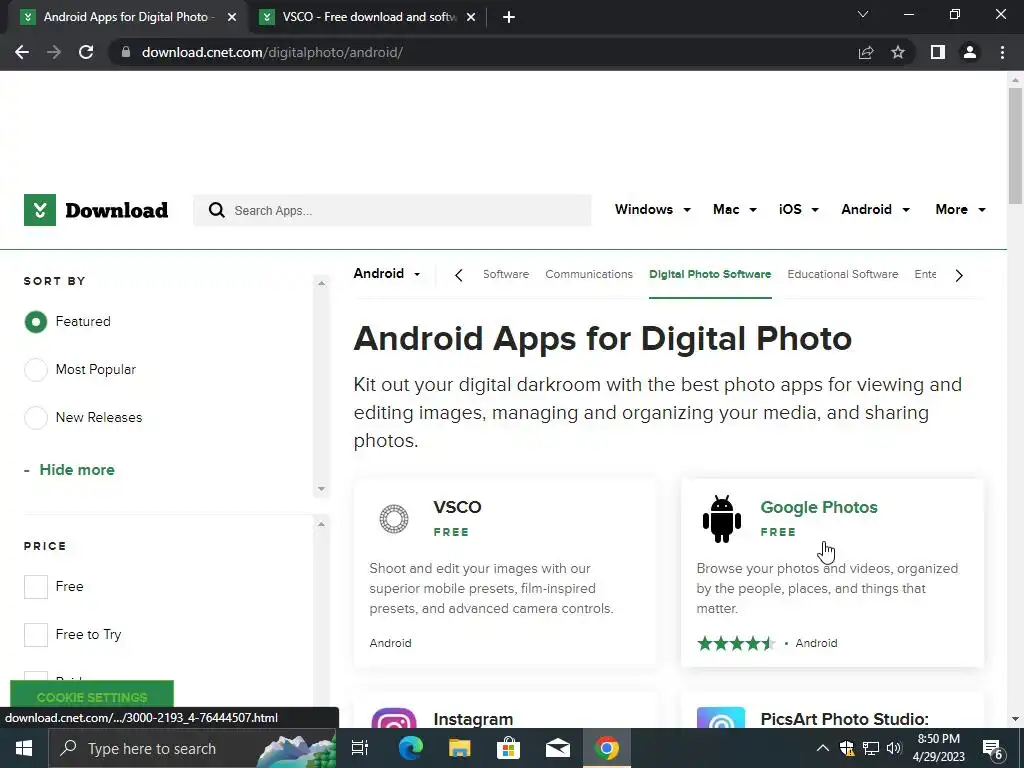
Task: Click the page vertical scrollbar thumb
Action: pyautogui.click(x=1015, y=145)
